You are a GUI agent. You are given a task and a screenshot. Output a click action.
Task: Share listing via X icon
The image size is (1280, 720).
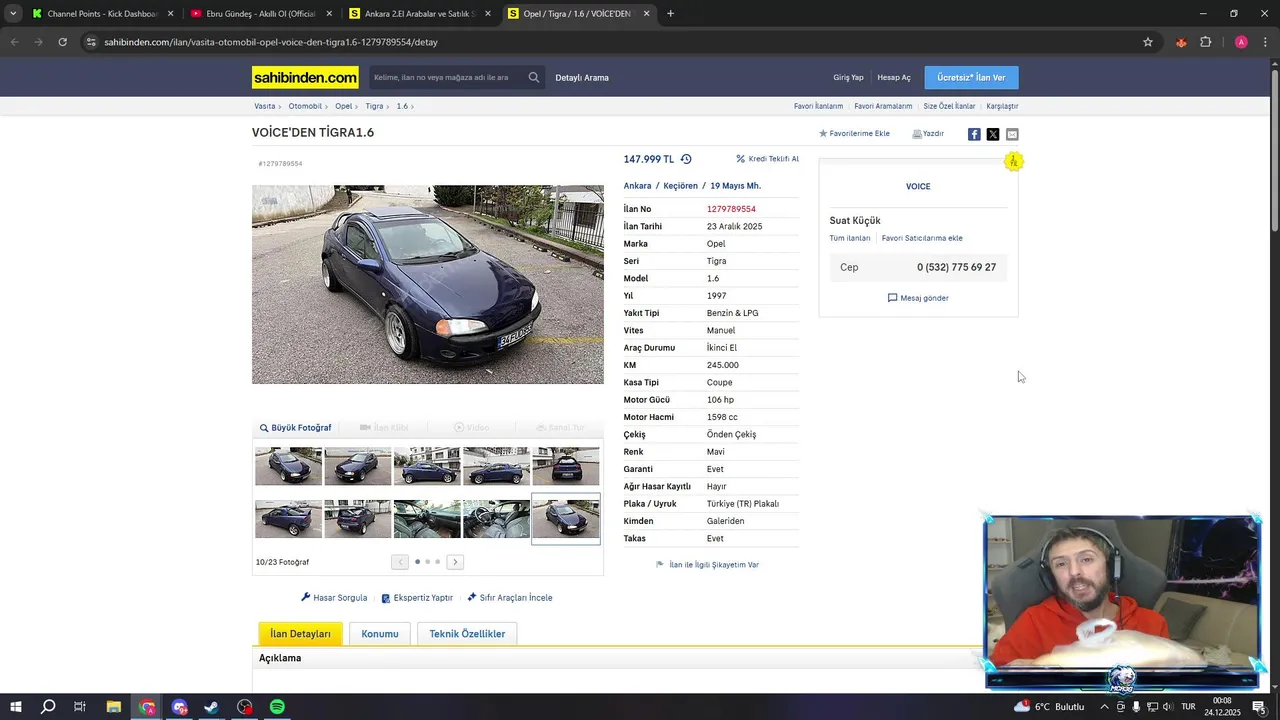pos(993,134)
